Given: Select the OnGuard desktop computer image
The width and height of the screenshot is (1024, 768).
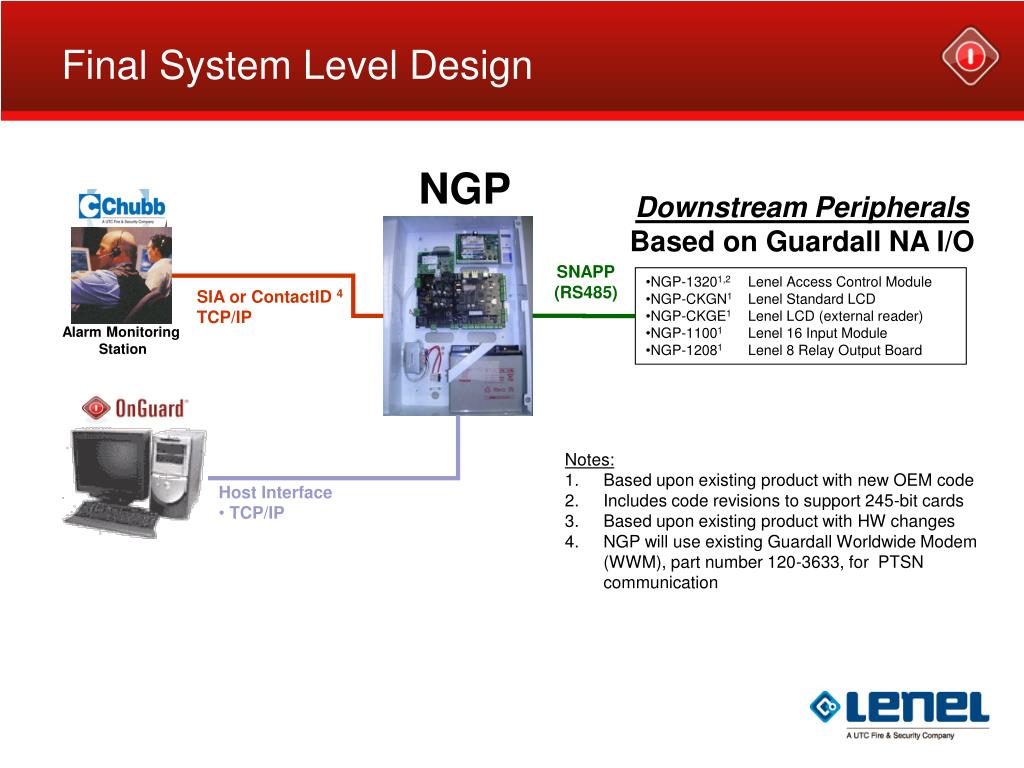Looking at the screenshot, I should tap(135, 482).
